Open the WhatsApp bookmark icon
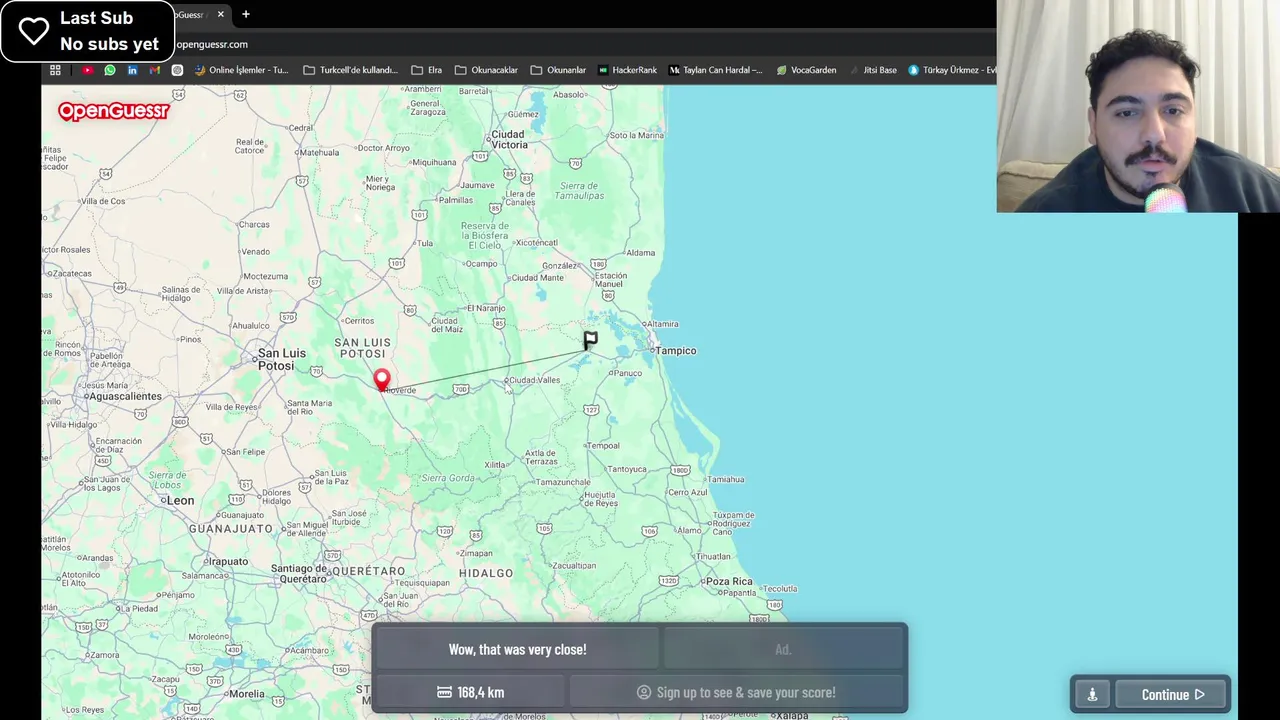1280x720 pixels. pyautogui.click(x=110, y=70)
